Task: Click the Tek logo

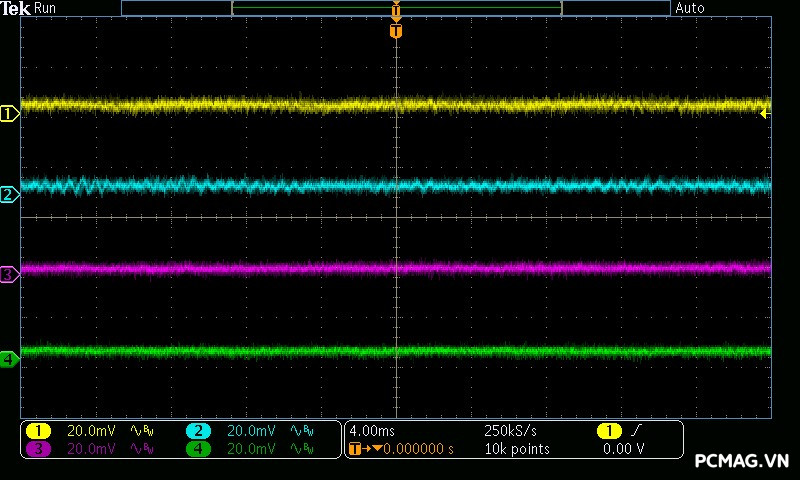Action: (16, 8)
